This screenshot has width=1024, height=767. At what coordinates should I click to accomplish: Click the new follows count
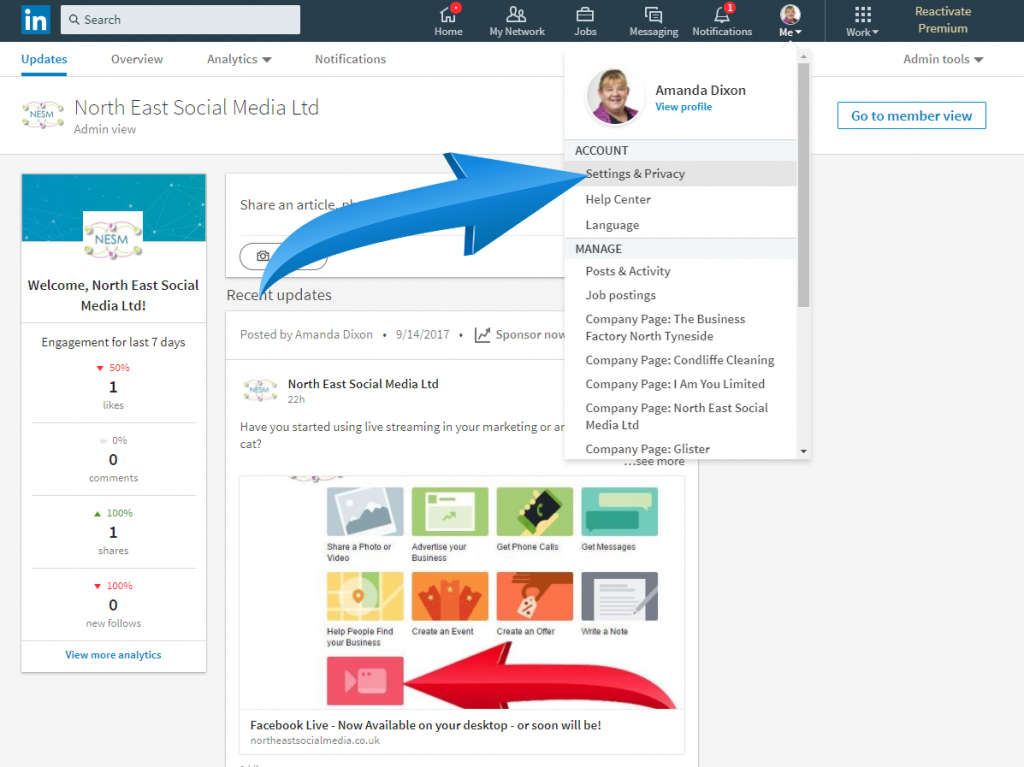pyautogui.click(x=113, y=605)
